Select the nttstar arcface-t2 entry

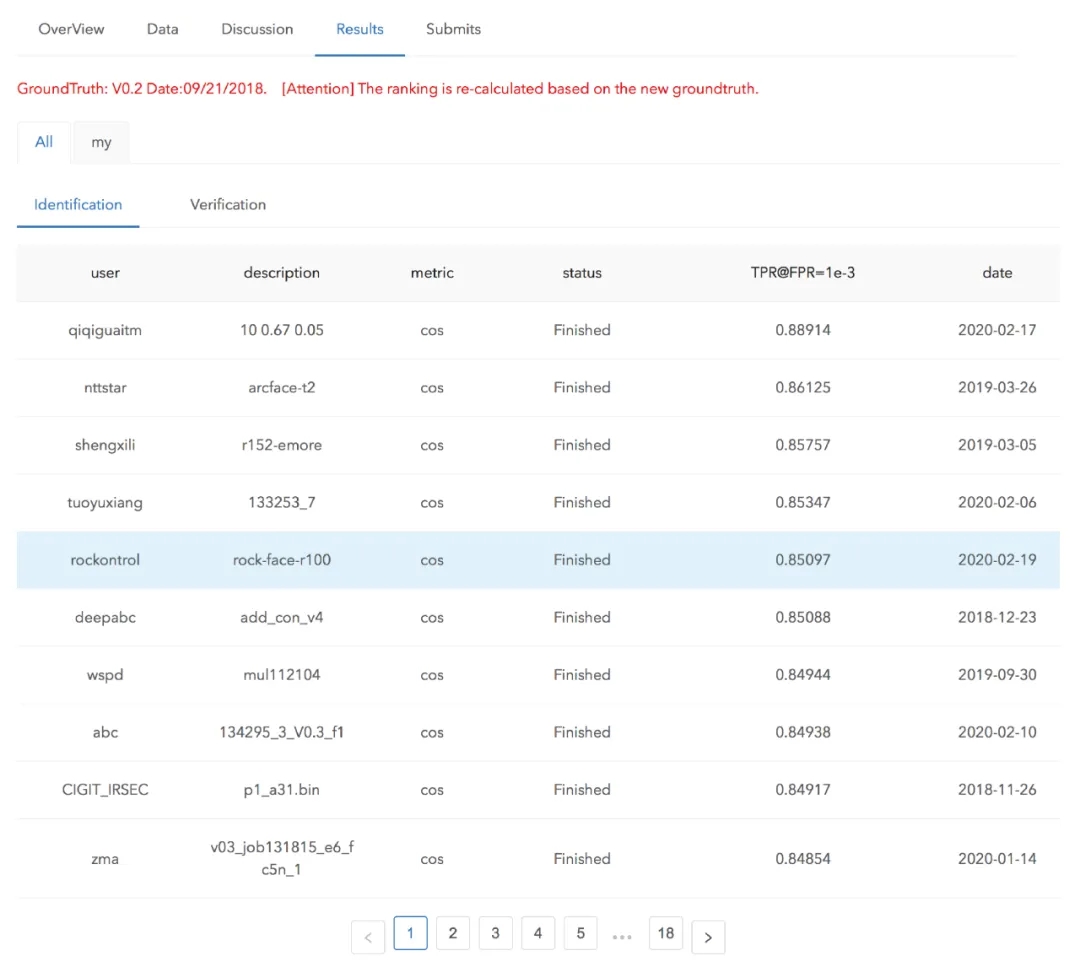pyautogui.click(x=281, y=387)
